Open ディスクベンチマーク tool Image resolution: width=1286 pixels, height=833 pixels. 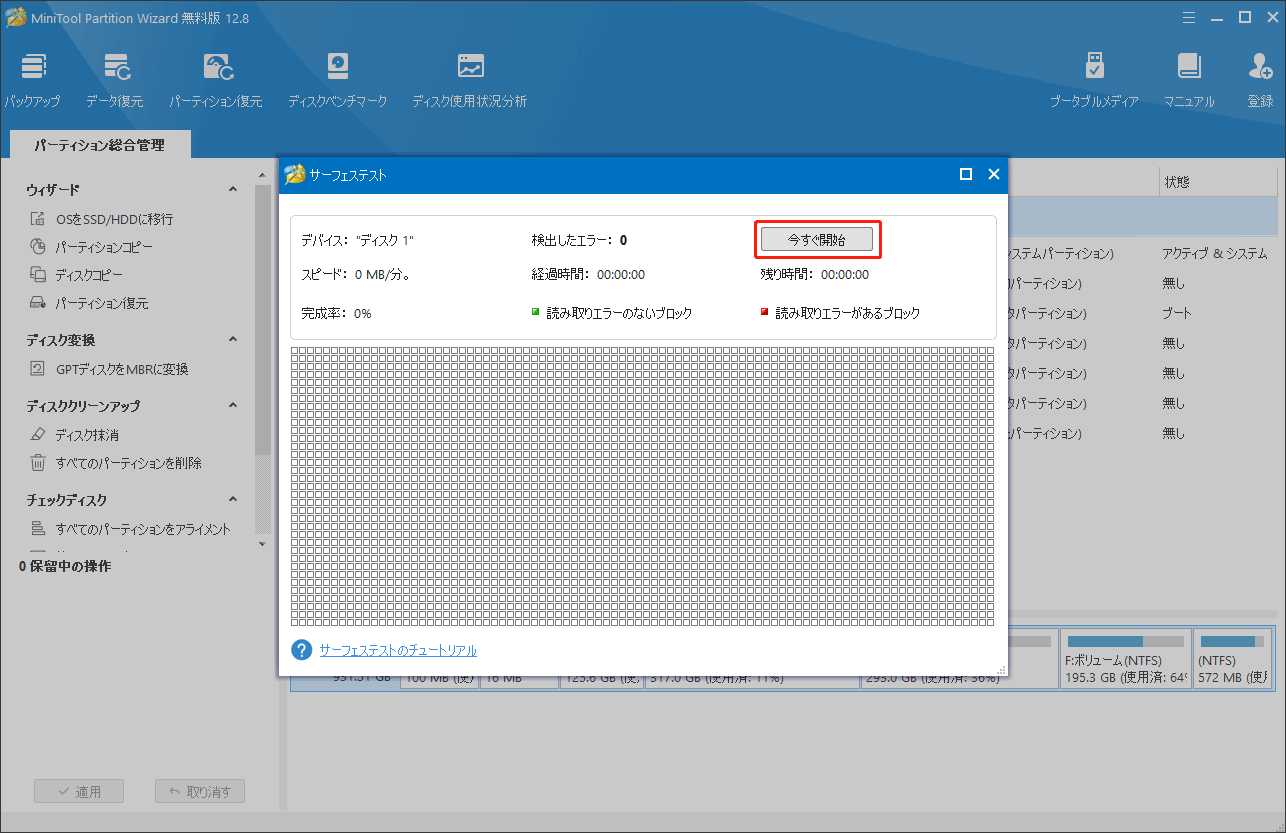click(337, 80)
